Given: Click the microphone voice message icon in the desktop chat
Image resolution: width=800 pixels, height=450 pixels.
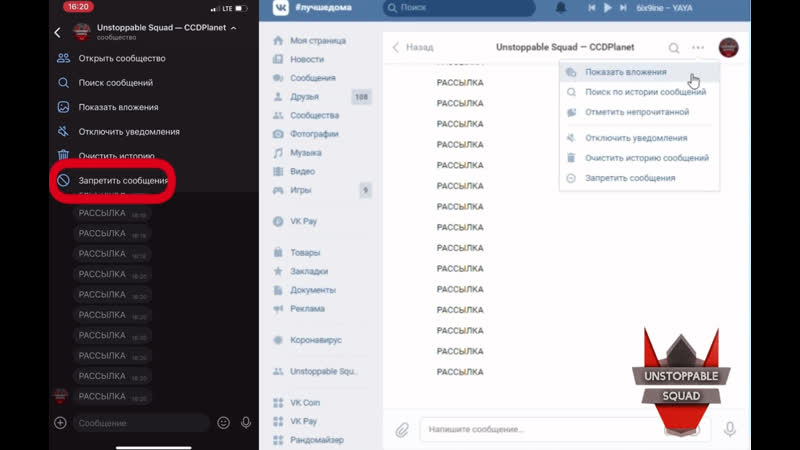Looking at the screenshot, I should tap(730, 429).
